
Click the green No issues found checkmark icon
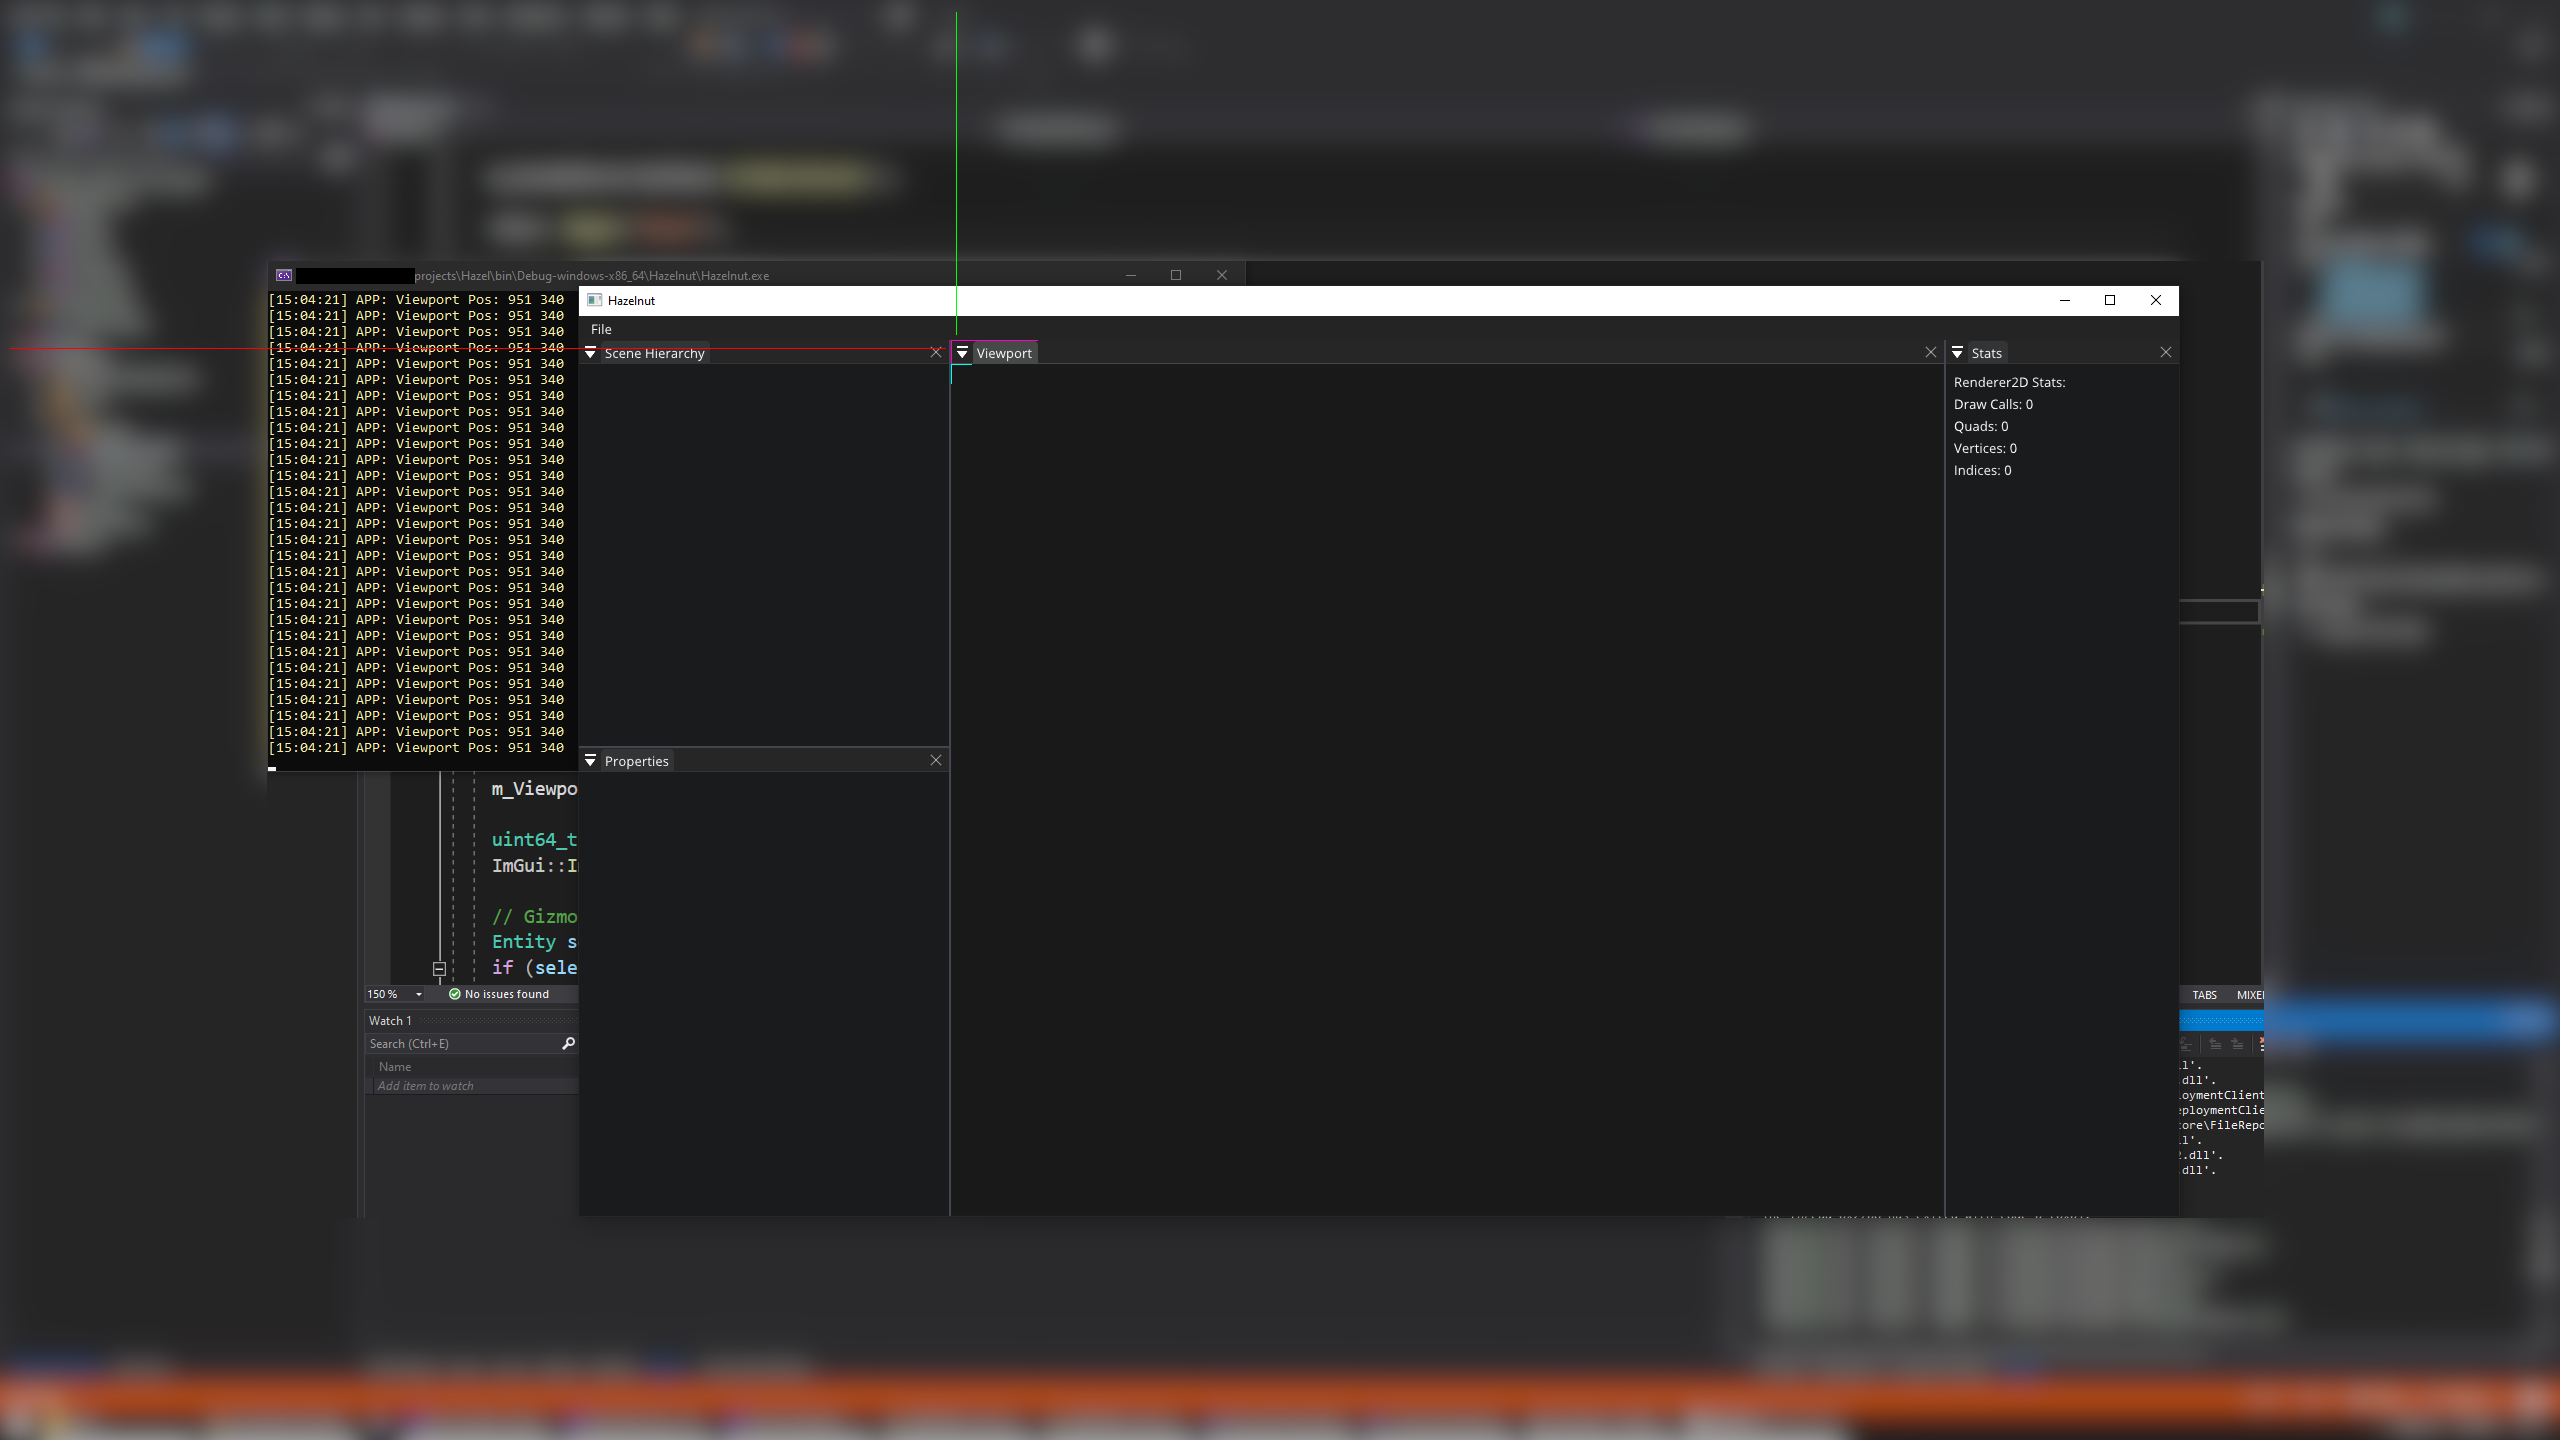455,994
